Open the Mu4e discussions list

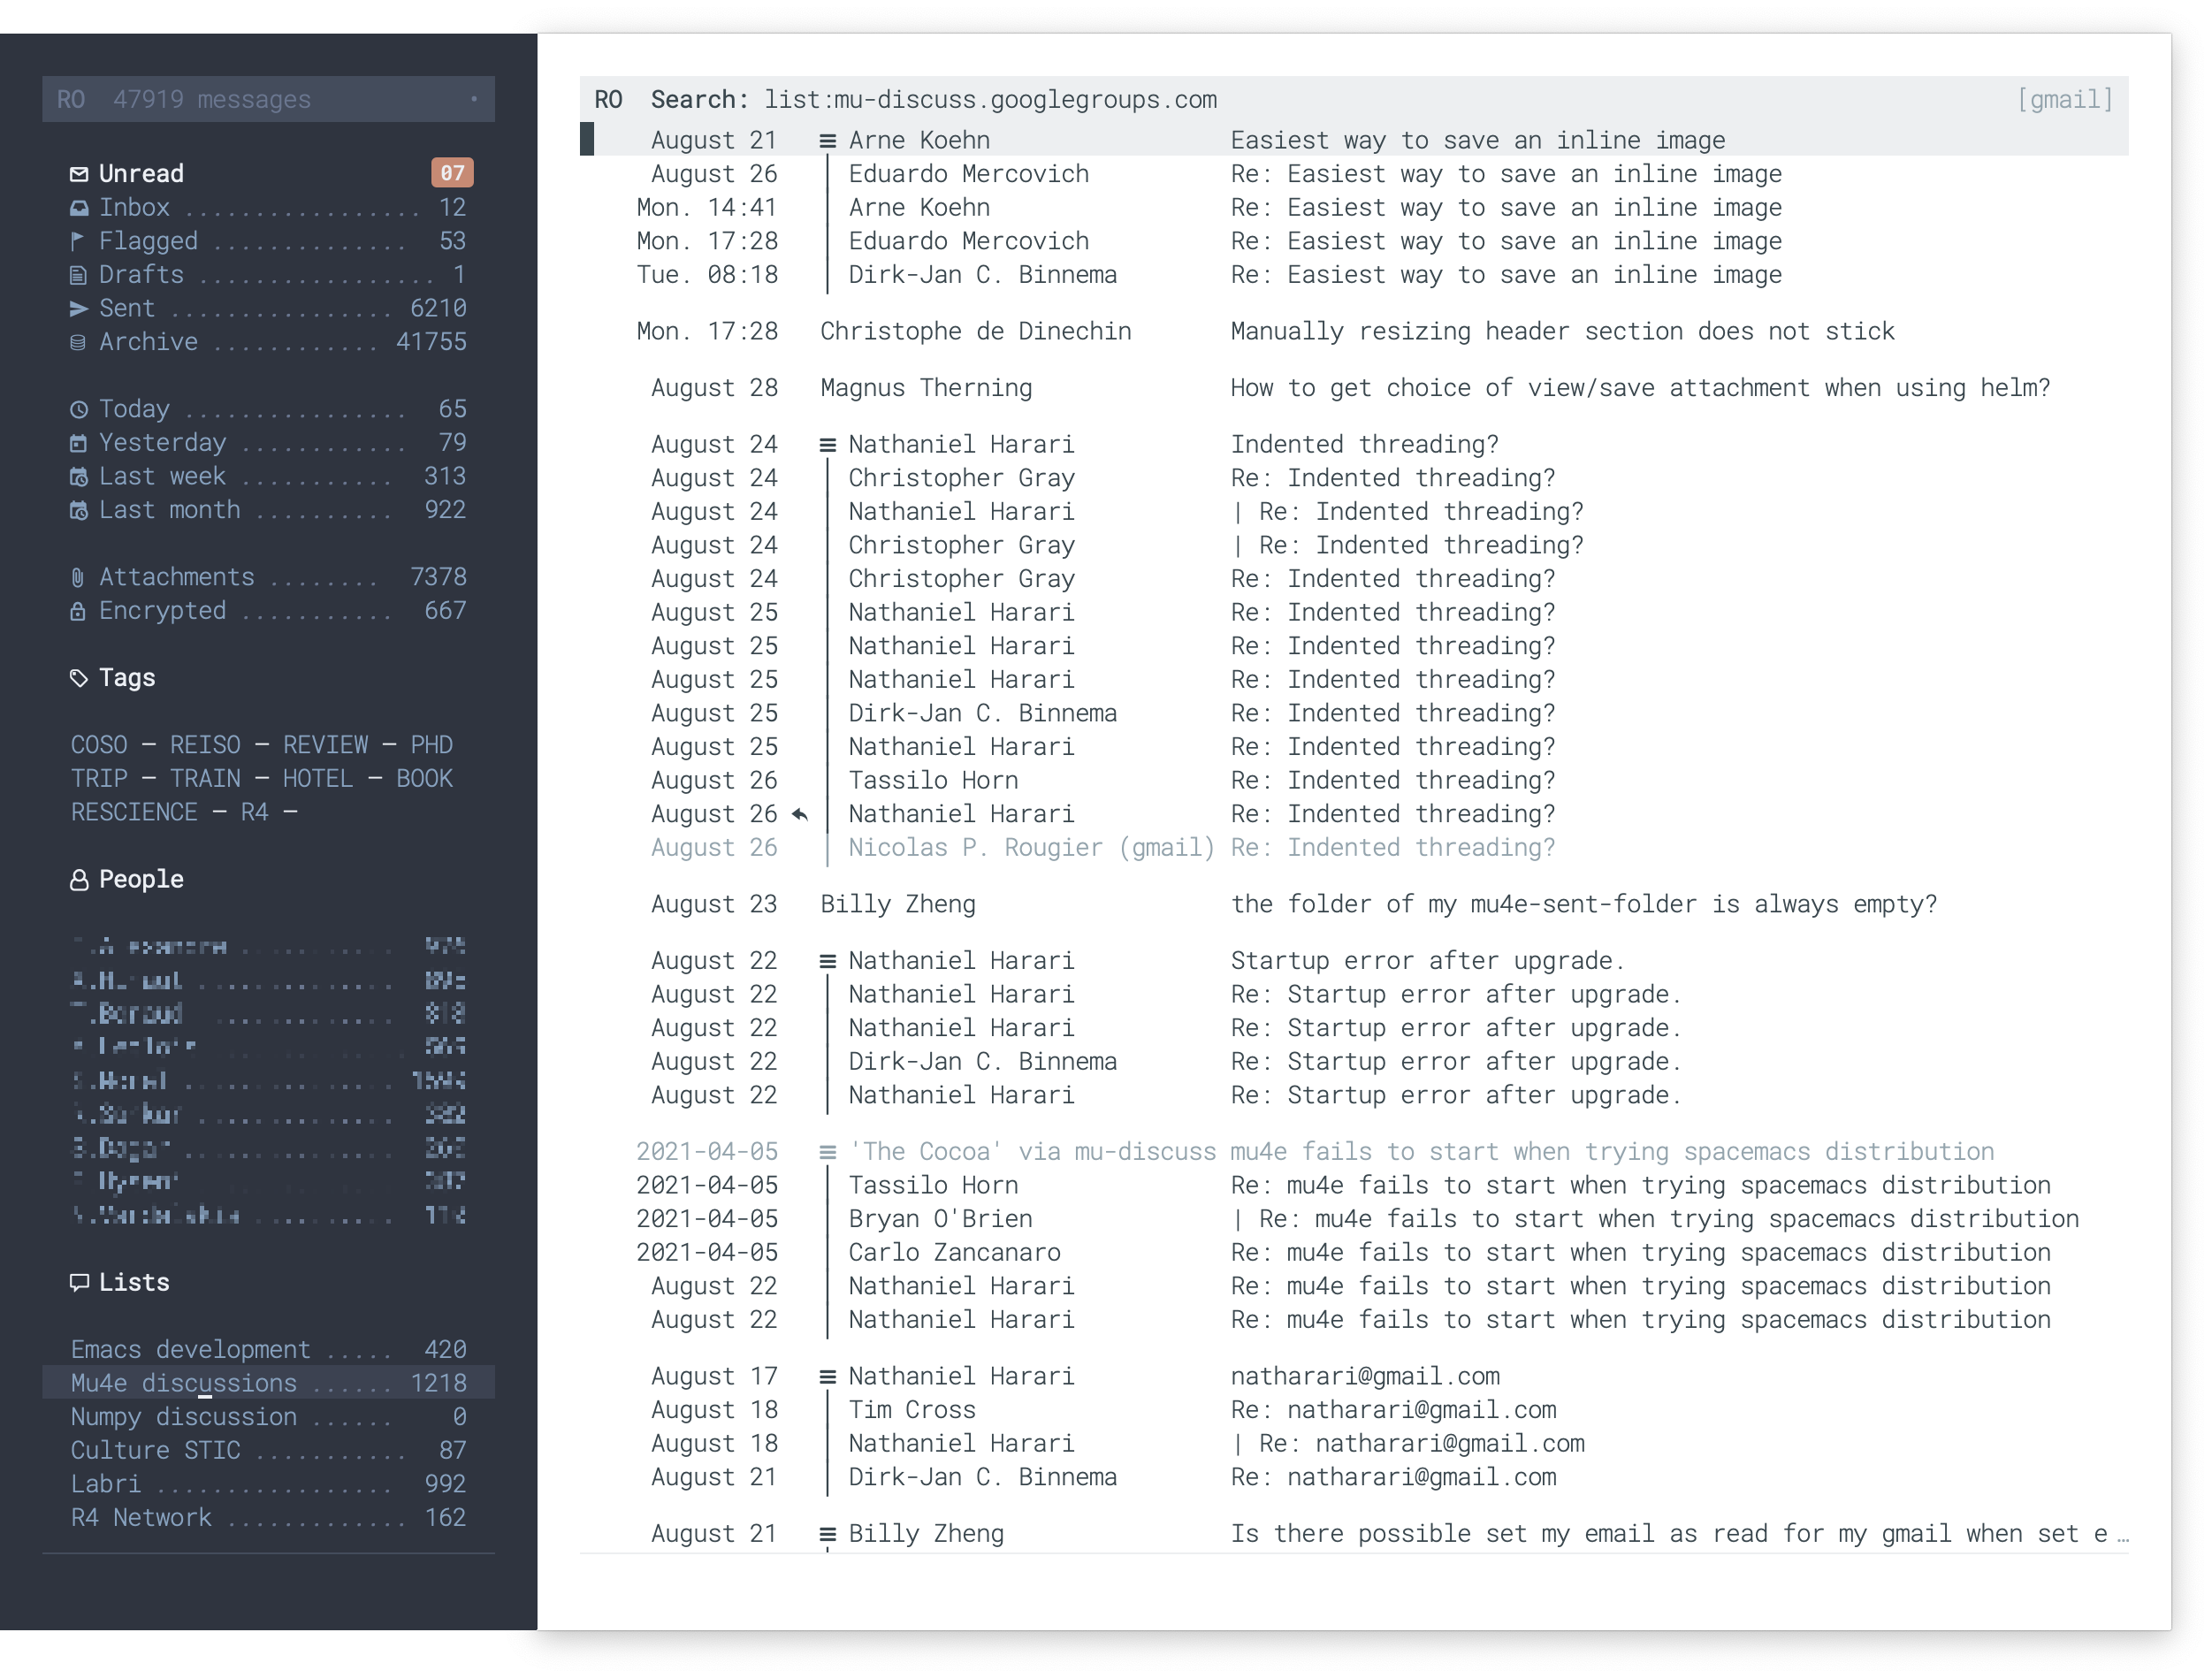pyautogui.click(x=184, y=1383)
